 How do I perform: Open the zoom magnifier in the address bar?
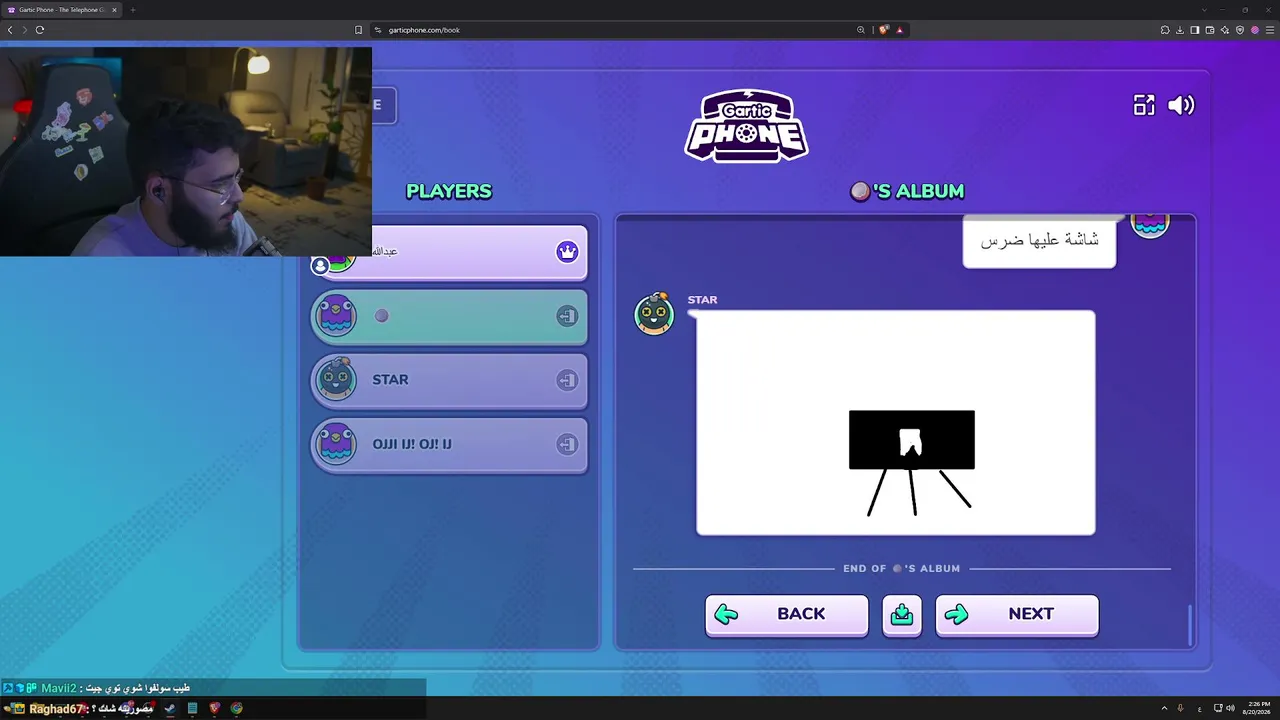coord(860,30)
